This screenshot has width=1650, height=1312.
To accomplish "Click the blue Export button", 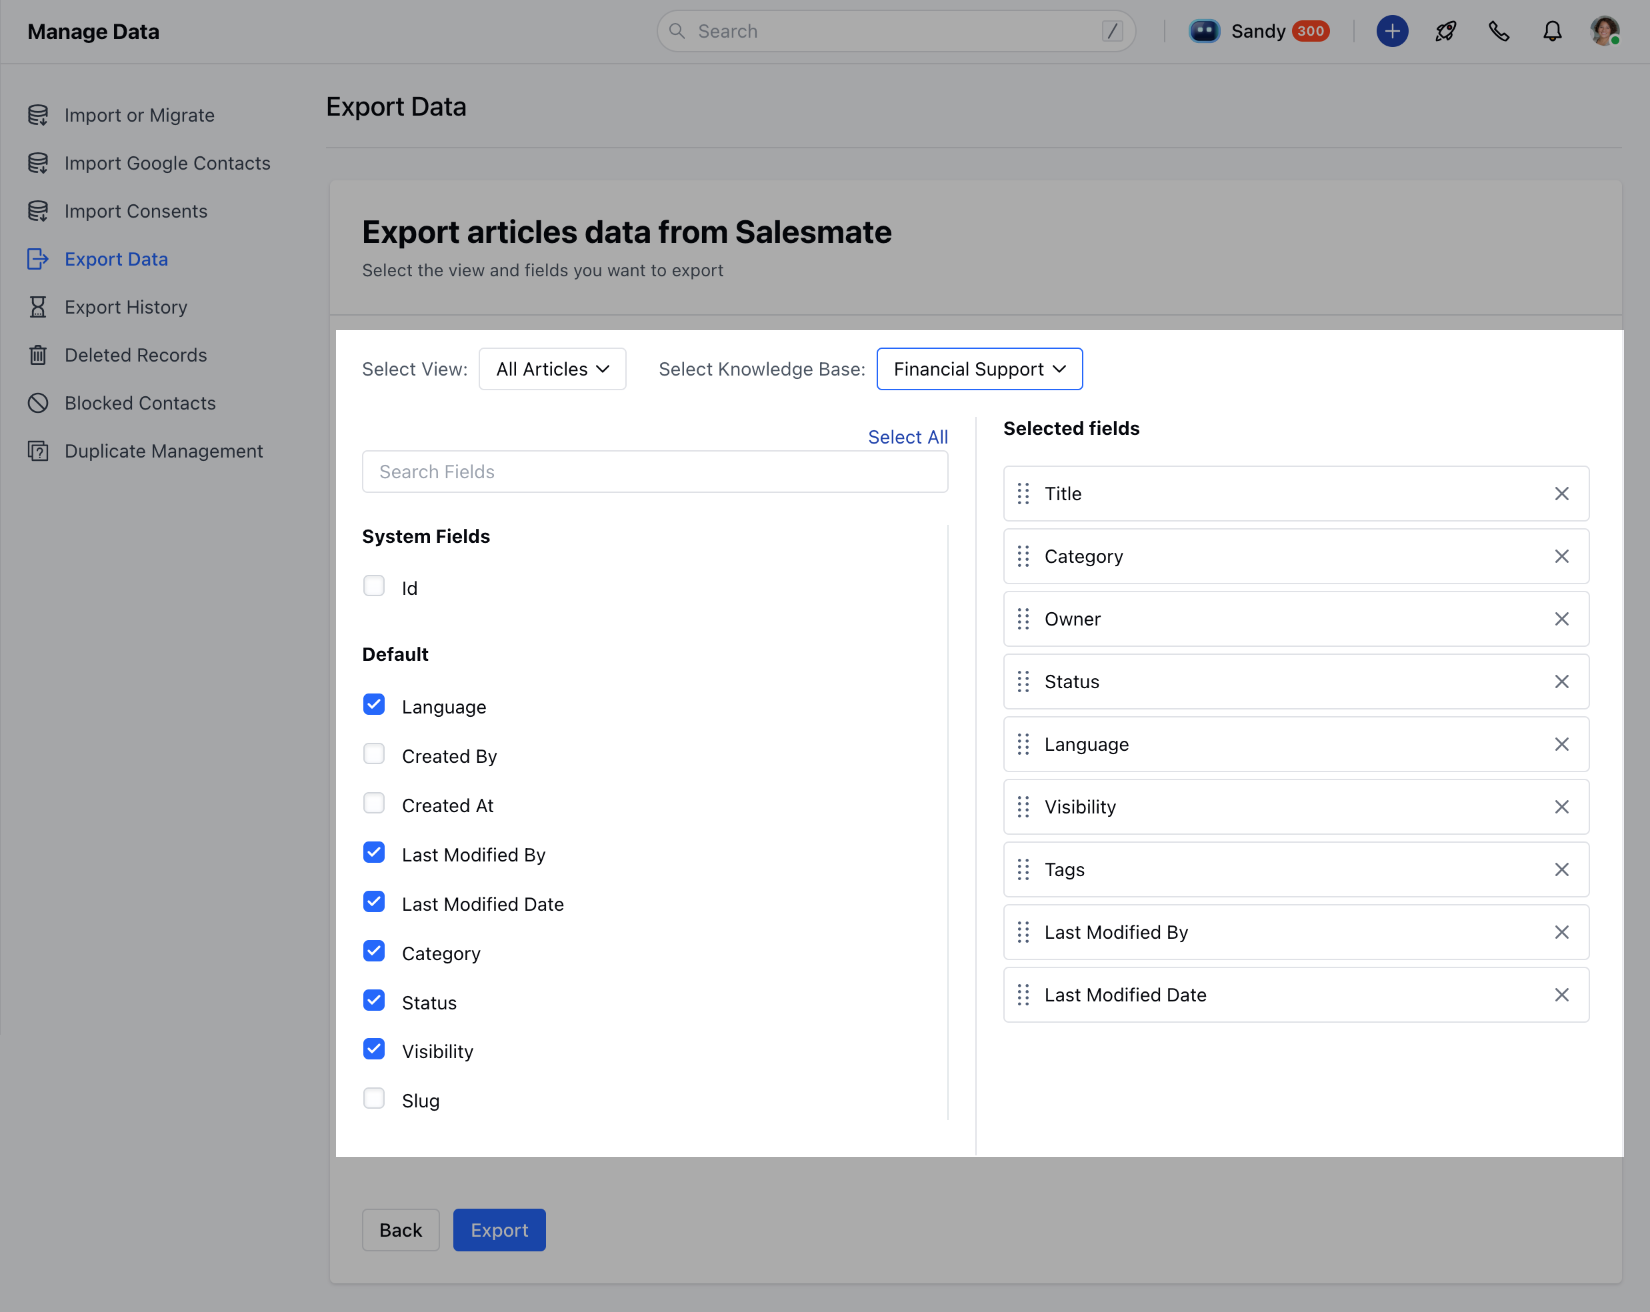I will (499, 1230).
